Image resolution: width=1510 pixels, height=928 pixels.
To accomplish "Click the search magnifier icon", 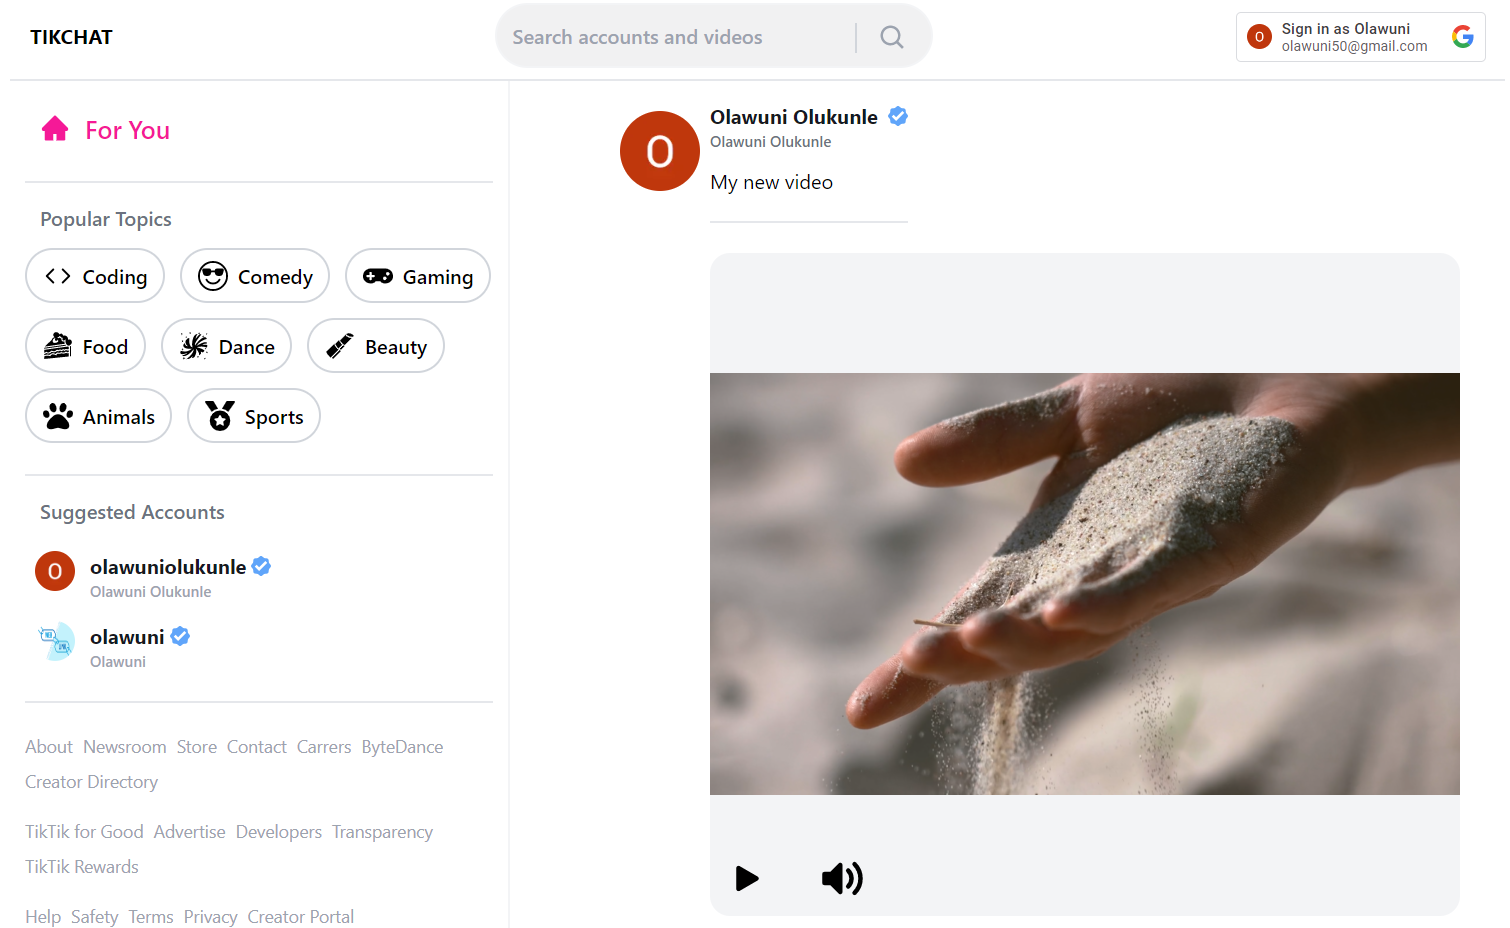I will pyautogui.click(x=892, y=37).
